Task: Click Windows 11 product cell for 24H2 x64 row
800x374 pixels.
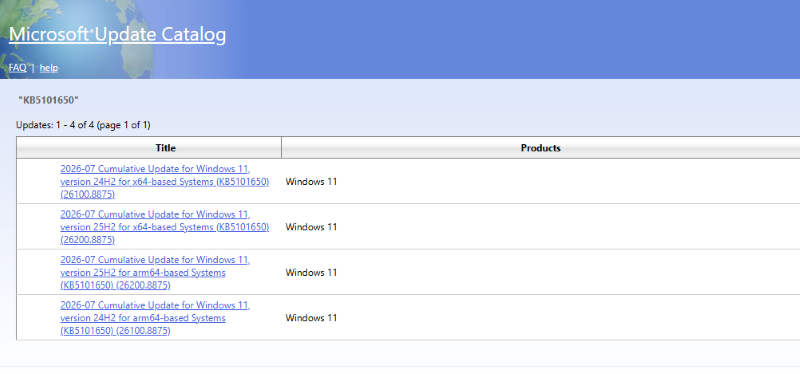Action: point(311,182)
